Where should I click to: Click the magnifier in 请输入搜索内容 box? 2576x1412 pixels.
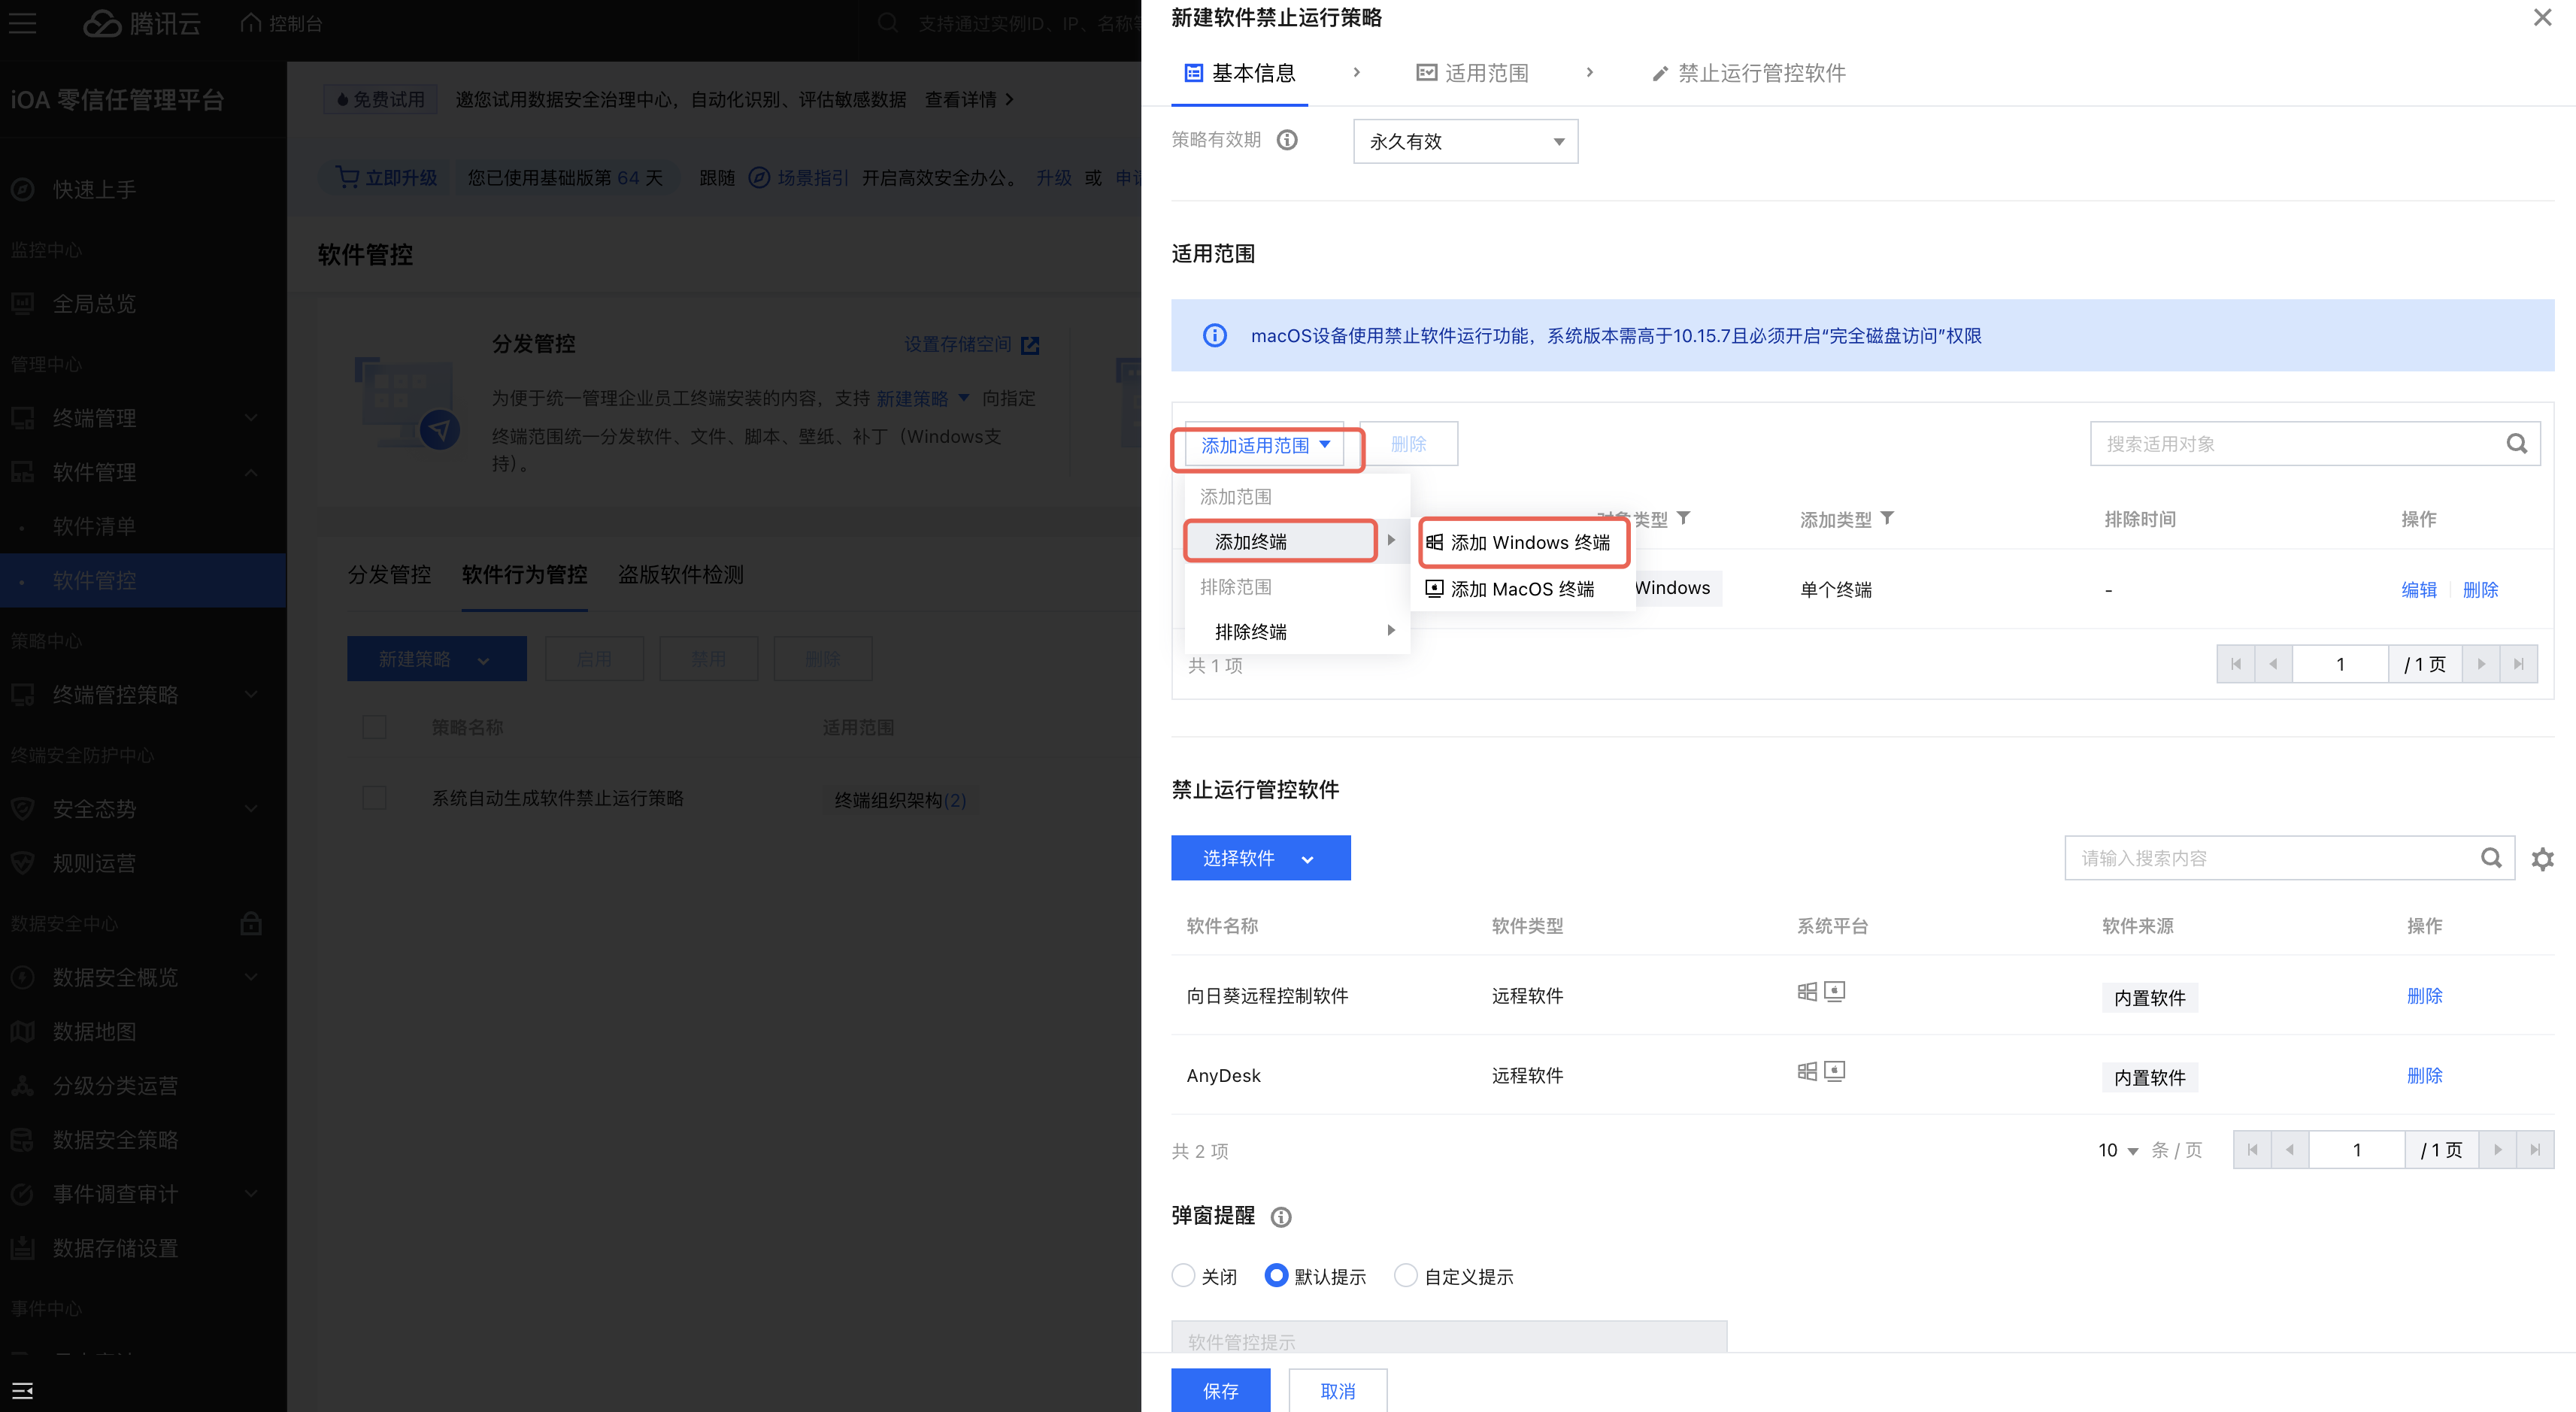[x=2491, y=858]
